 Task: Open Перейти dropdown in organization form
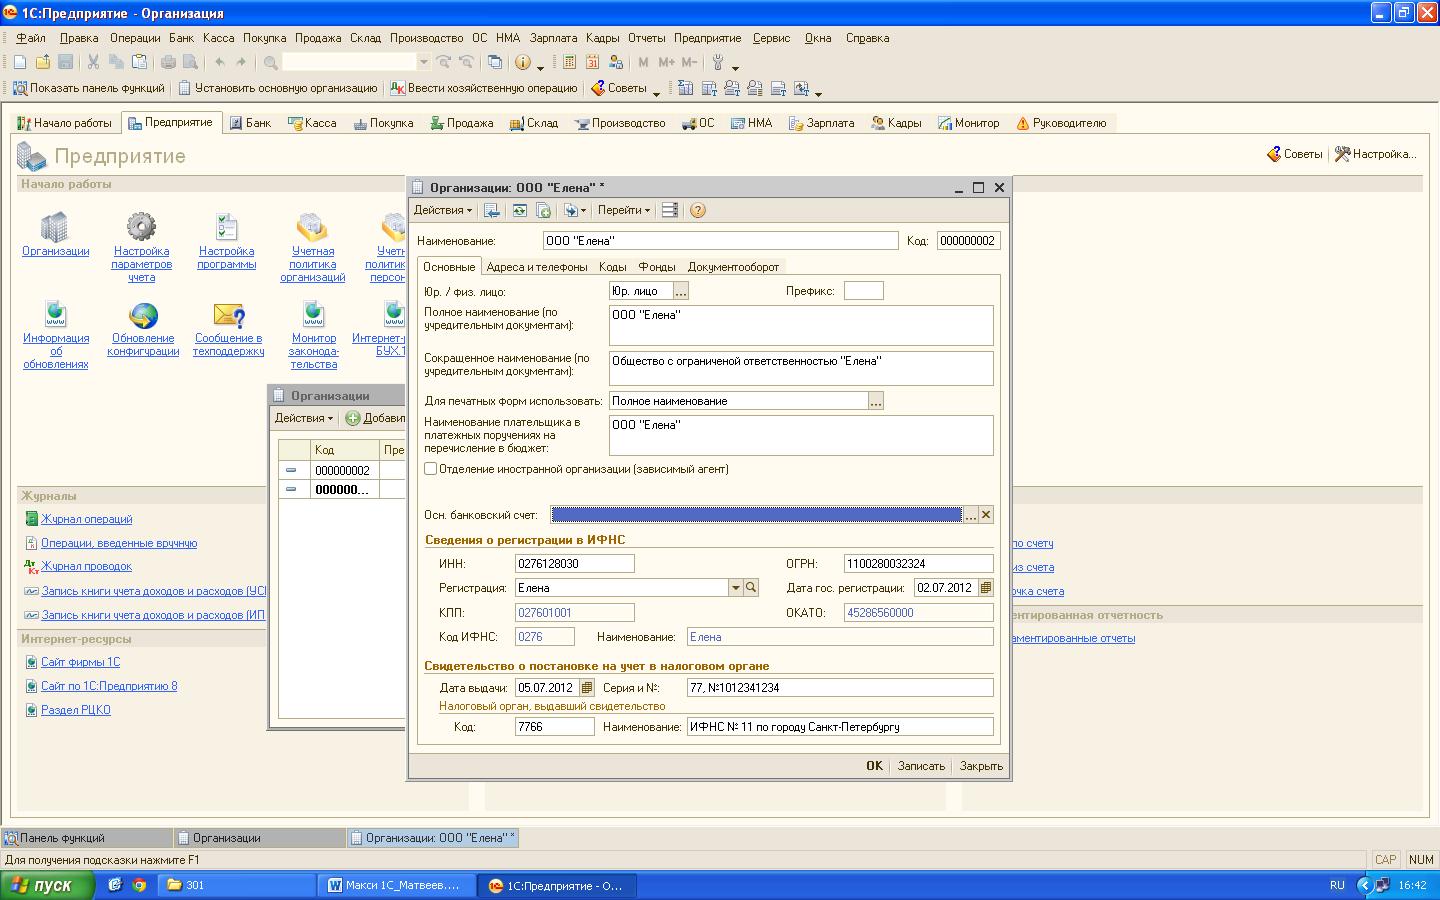[624, 210]
